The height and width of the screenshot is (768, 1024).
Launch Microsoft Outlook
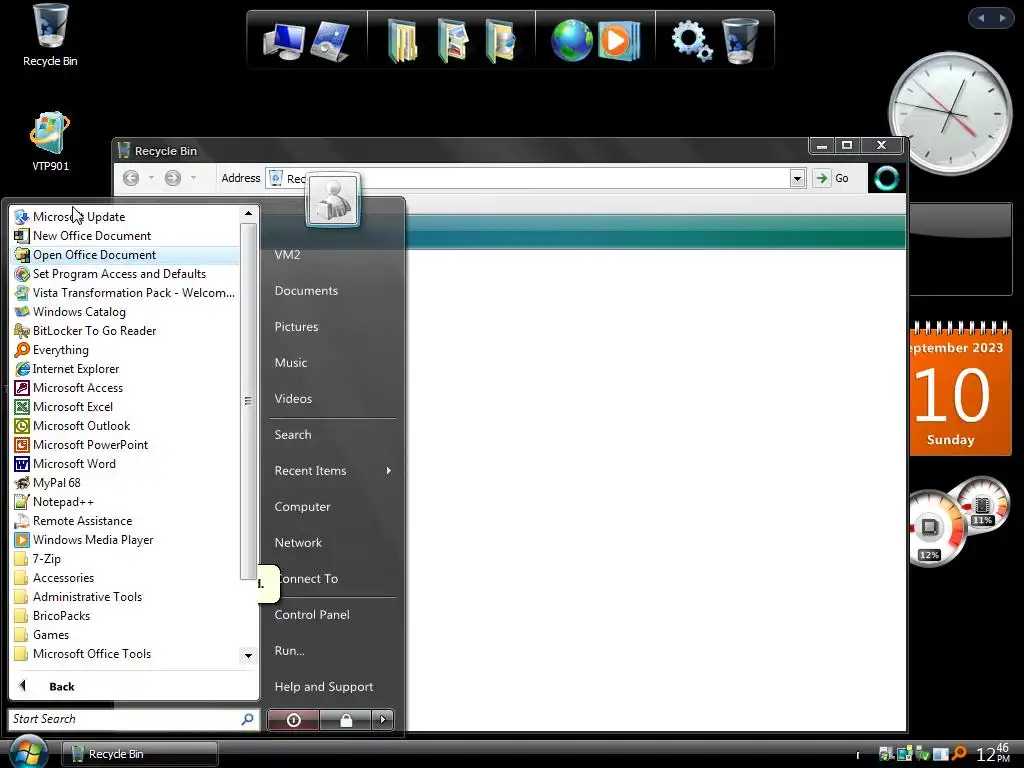point(126,425)
